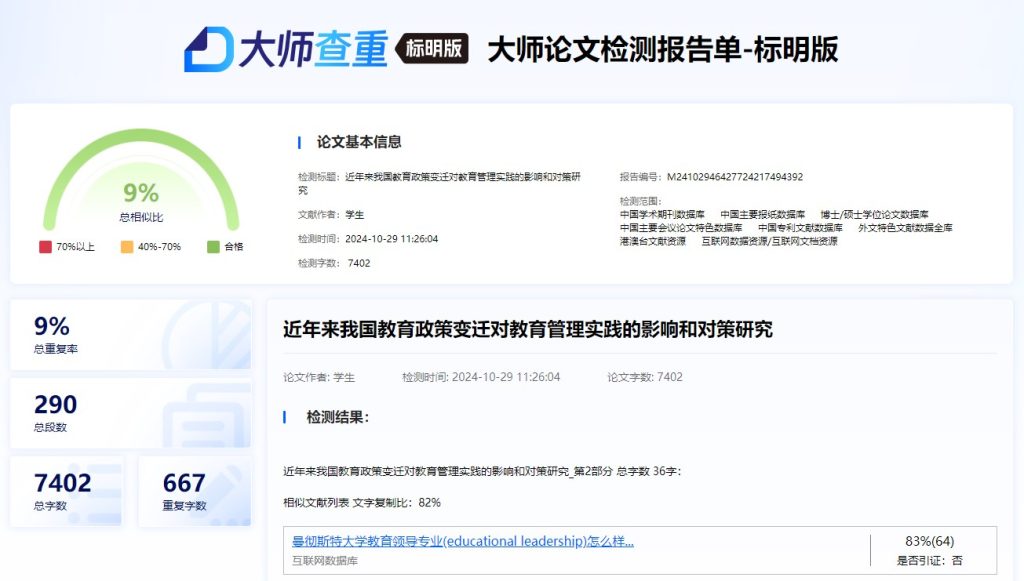
Task: Click the paper title heading 近年来我国教育政策变迁
Action: [x=528, y=329]
